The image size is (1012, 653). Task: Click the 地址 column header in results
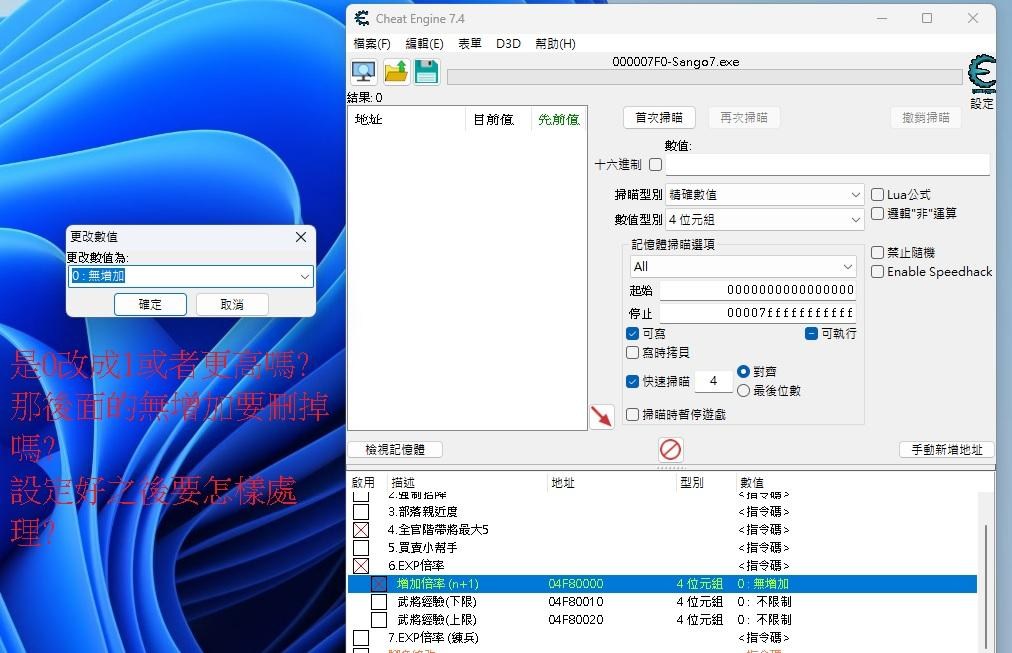coord(407,119)
